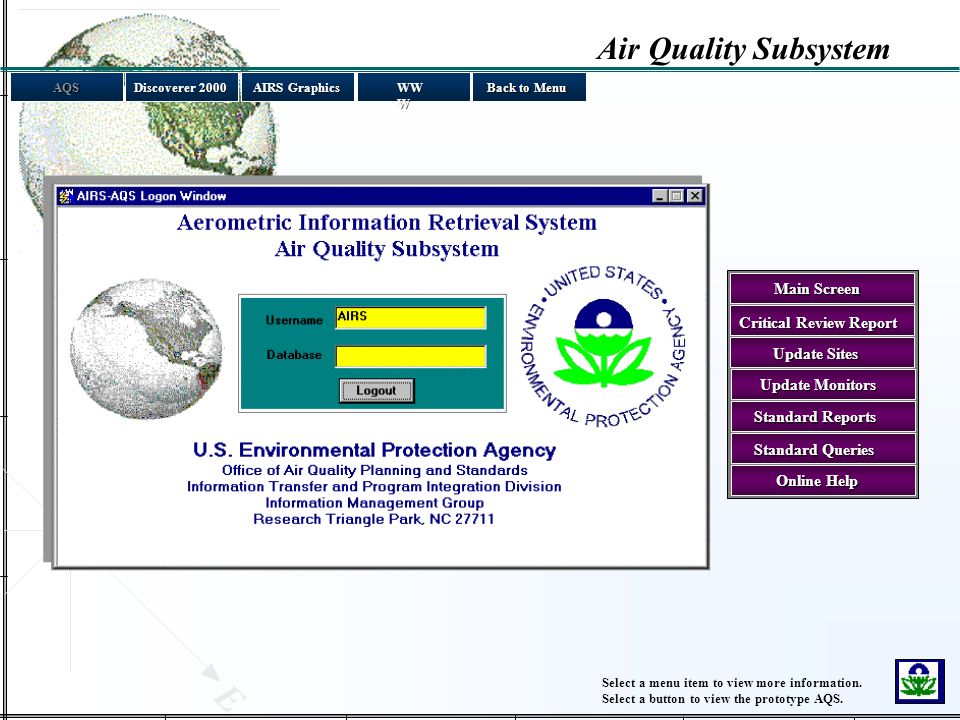Click the empty Database field
The height and width of the screenshot is (720, 960).
pos(411,356)
